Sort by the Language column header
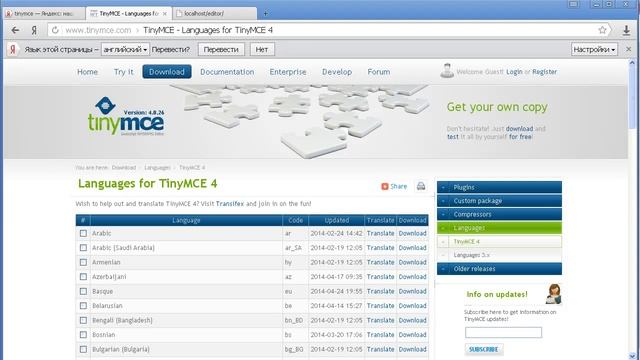Image resolution: width=640 pixels, height=360 pixels. click(186, 220)
